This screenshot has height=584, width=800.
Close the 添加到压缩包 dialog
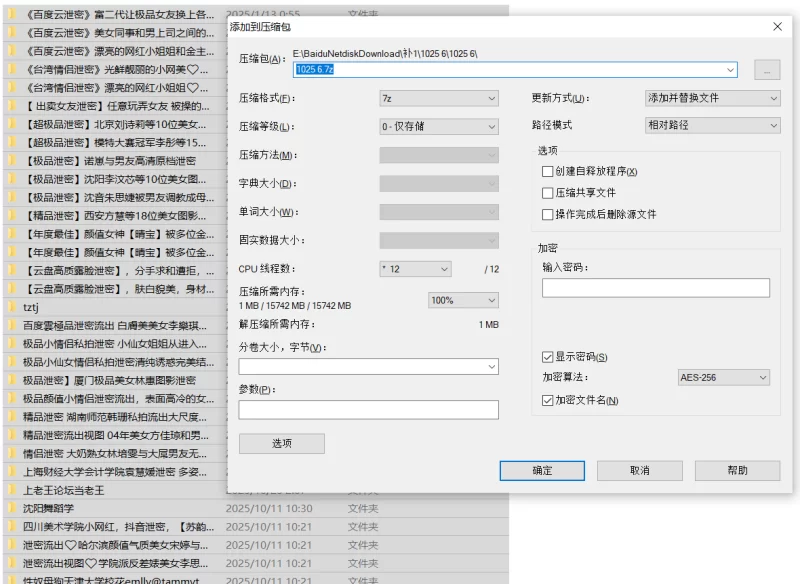[x=777, y=27]
